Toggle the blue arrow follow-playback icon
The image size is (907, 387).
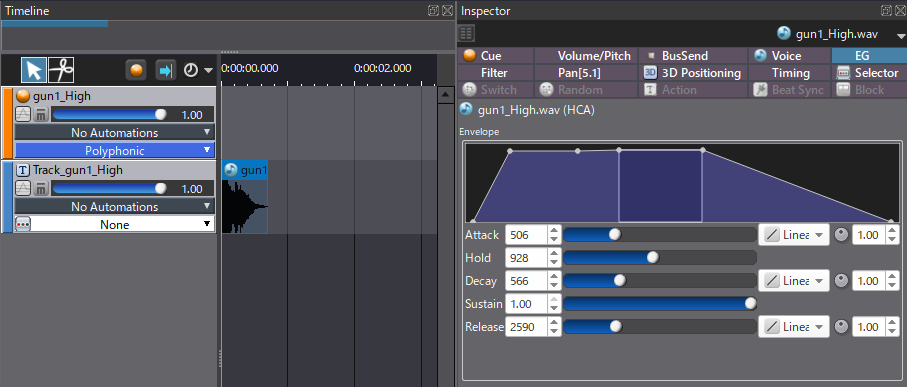coord(165,70)
